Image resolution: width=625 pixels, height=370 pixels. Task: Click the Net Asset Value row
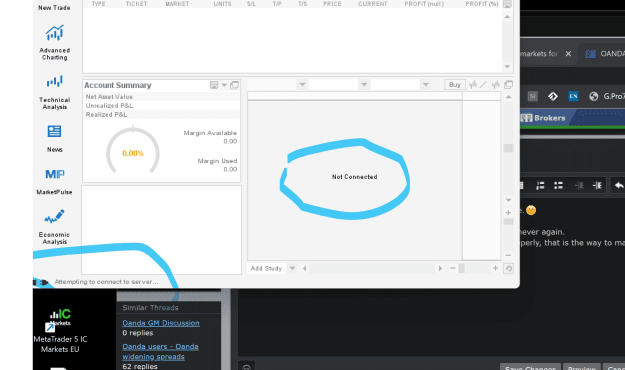[161, 97]
